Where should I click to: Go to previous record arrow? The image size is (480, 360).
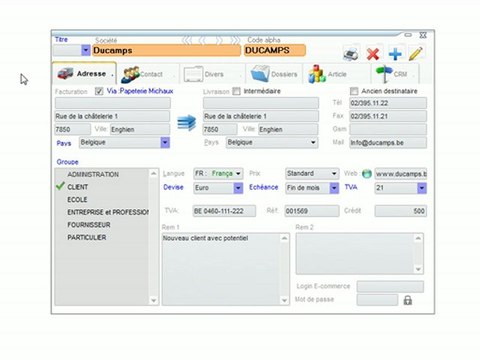coord(202,41)
